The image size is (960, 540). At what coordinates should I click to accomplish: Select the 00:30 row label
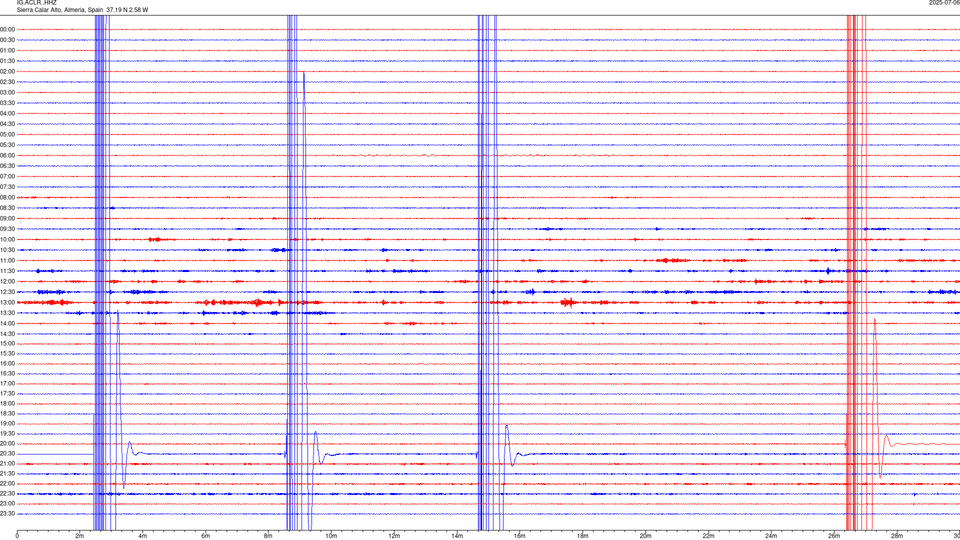pyautogui.click(x=7, y=40)
